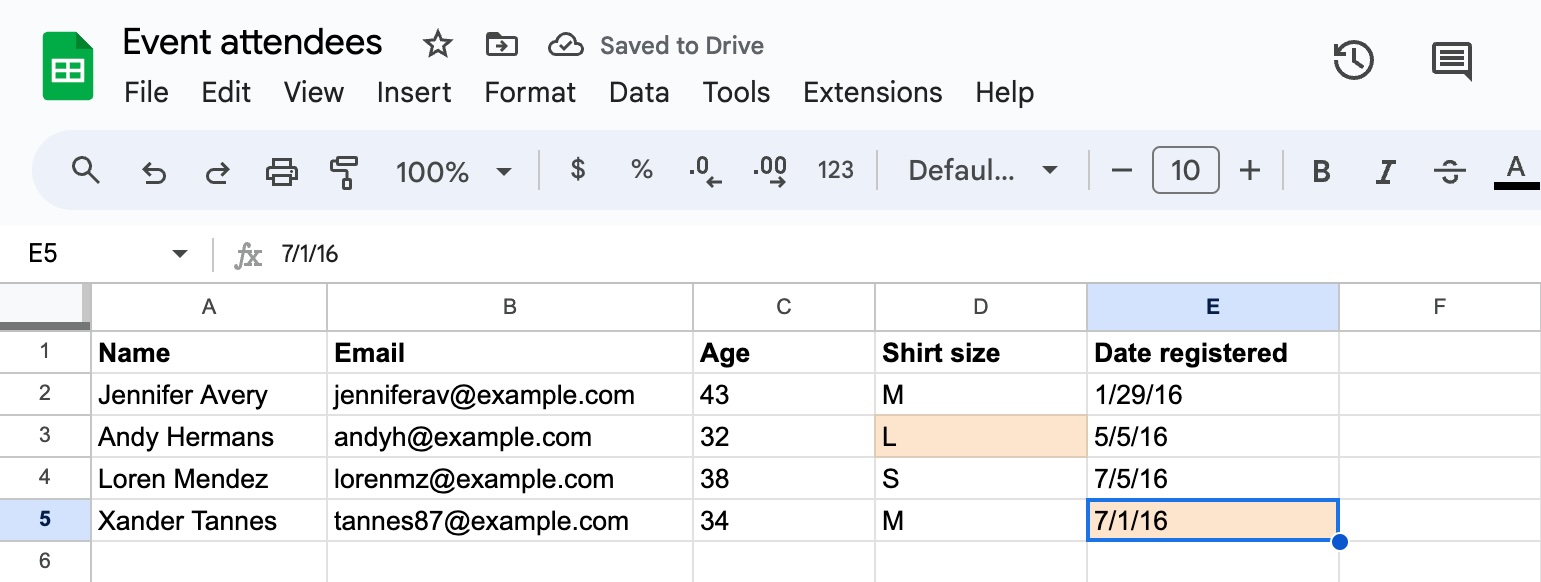Open the Format menu
This screenshot has width=1541, height=582.
coord(529,92)
